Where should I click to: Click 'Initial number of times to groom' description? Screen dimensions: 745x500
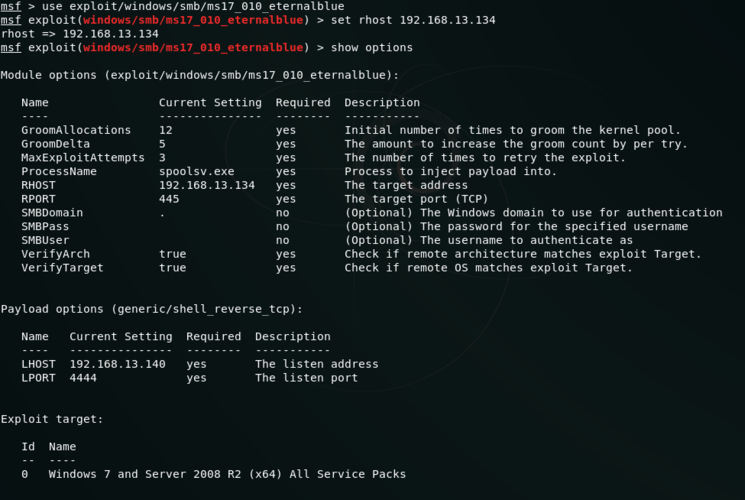[513, 130]
